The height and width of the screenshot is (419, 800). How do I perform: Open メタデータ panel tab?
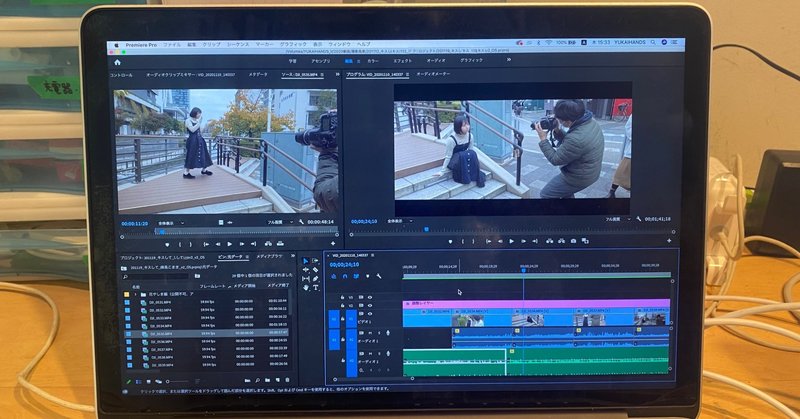(258, 75)
